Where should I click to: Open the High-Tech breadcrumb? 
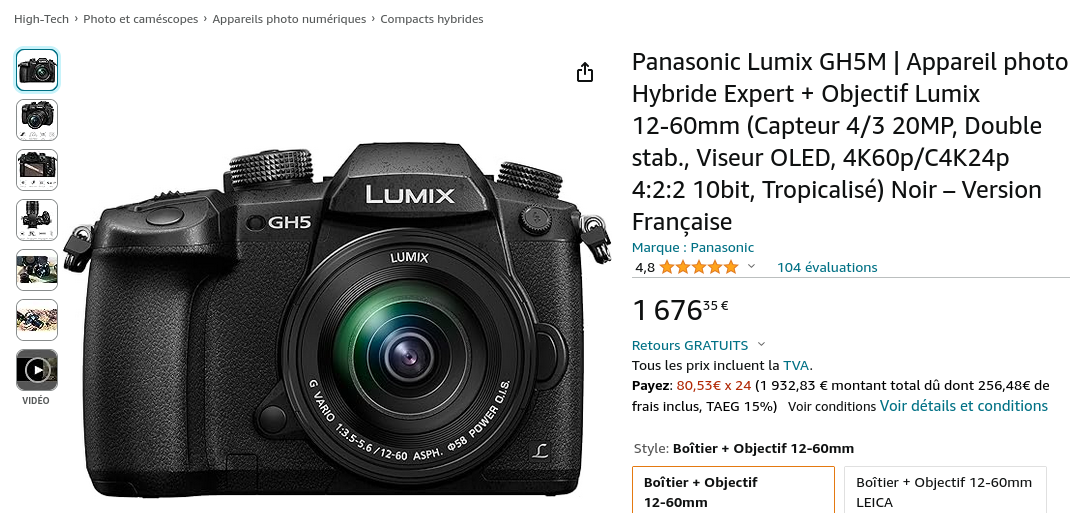pyautogui.click(x=41, y=19)
